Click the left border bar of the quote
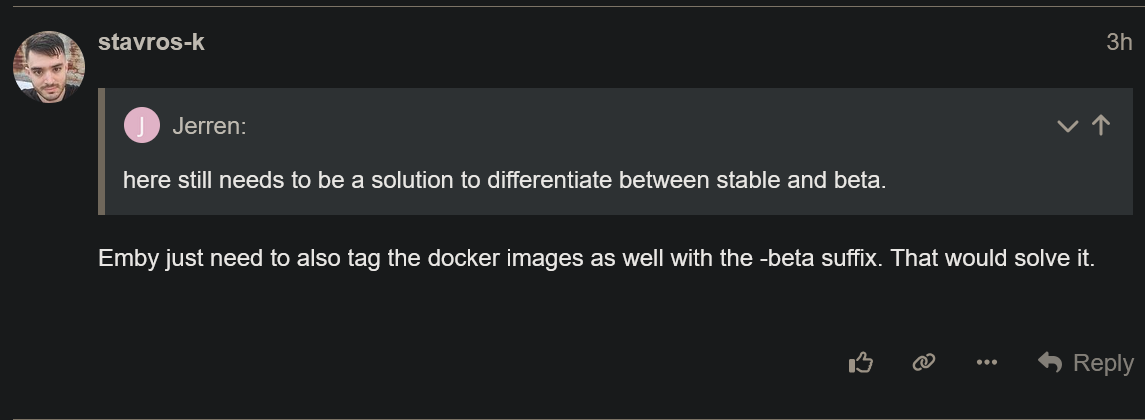1145x420 pixels. coord(101,151)
